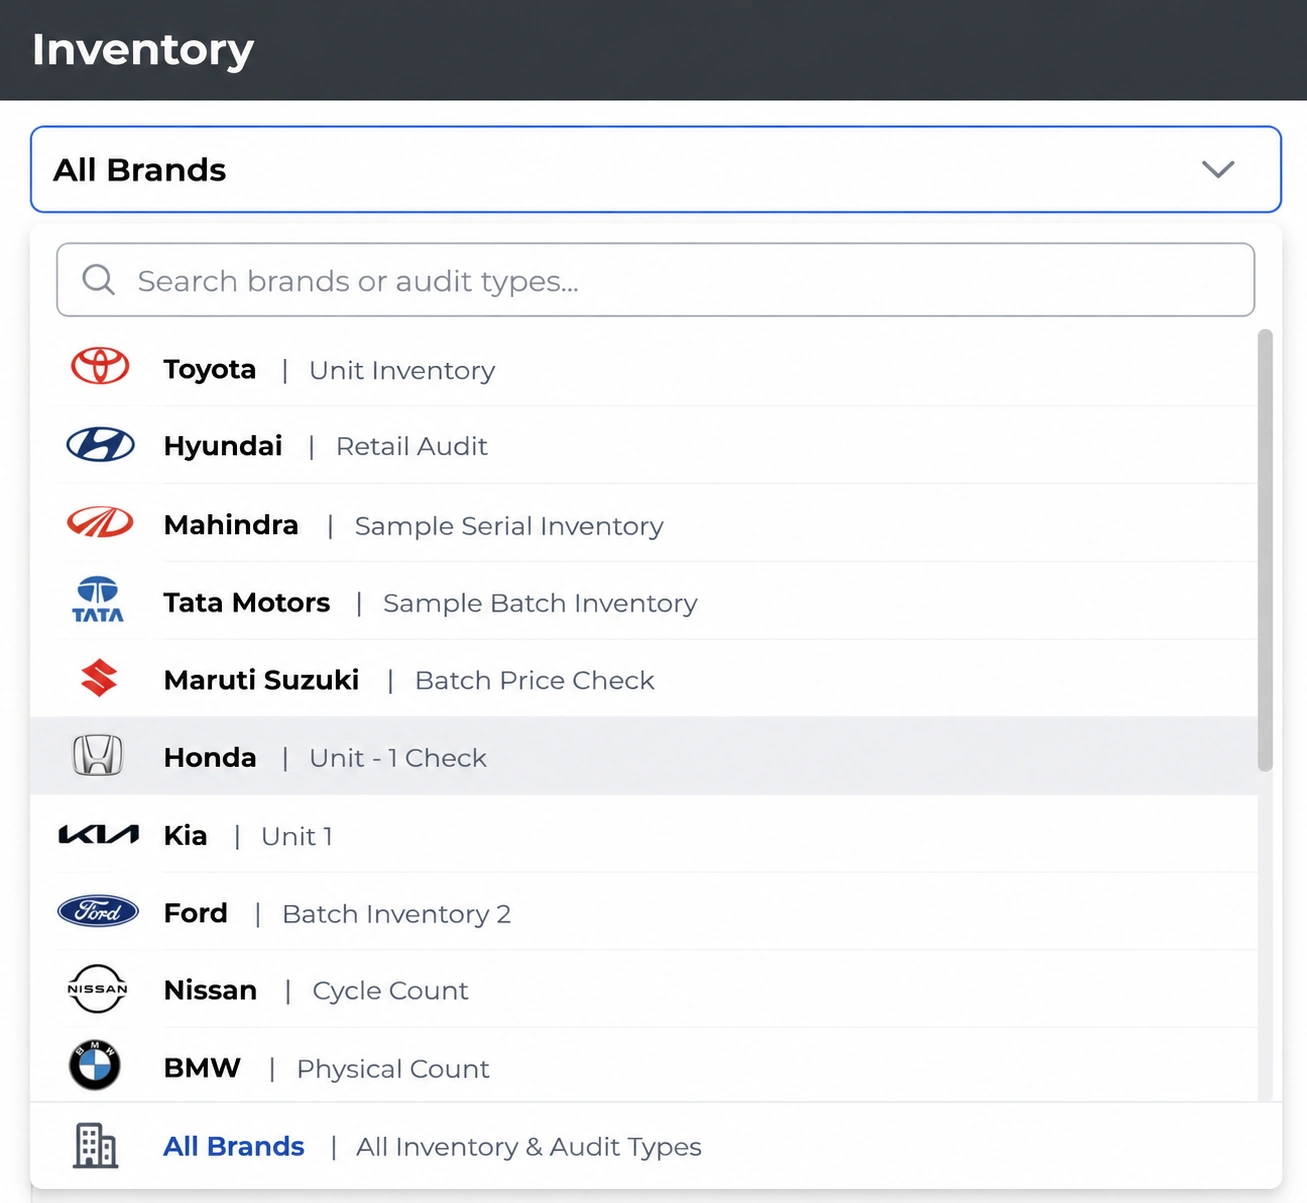Image resolution: width=1307 pixels, height=1203 pixels.
Task: Click the All Brands combo box label
Action: click(140, 170)
